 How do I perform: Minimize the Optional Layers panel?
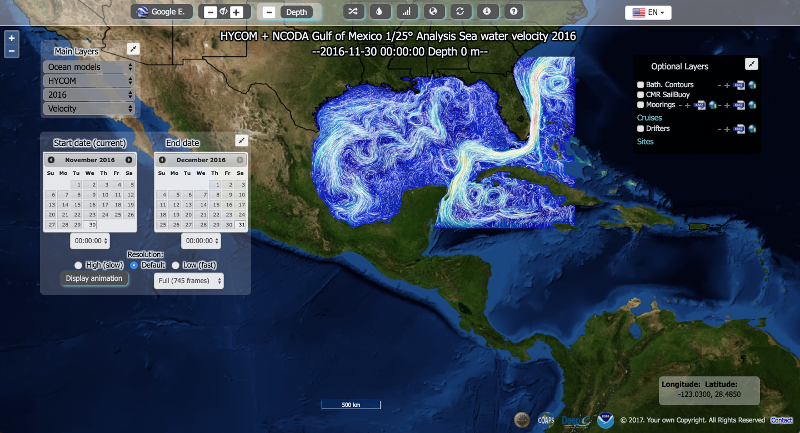click(x=752, y=64)
